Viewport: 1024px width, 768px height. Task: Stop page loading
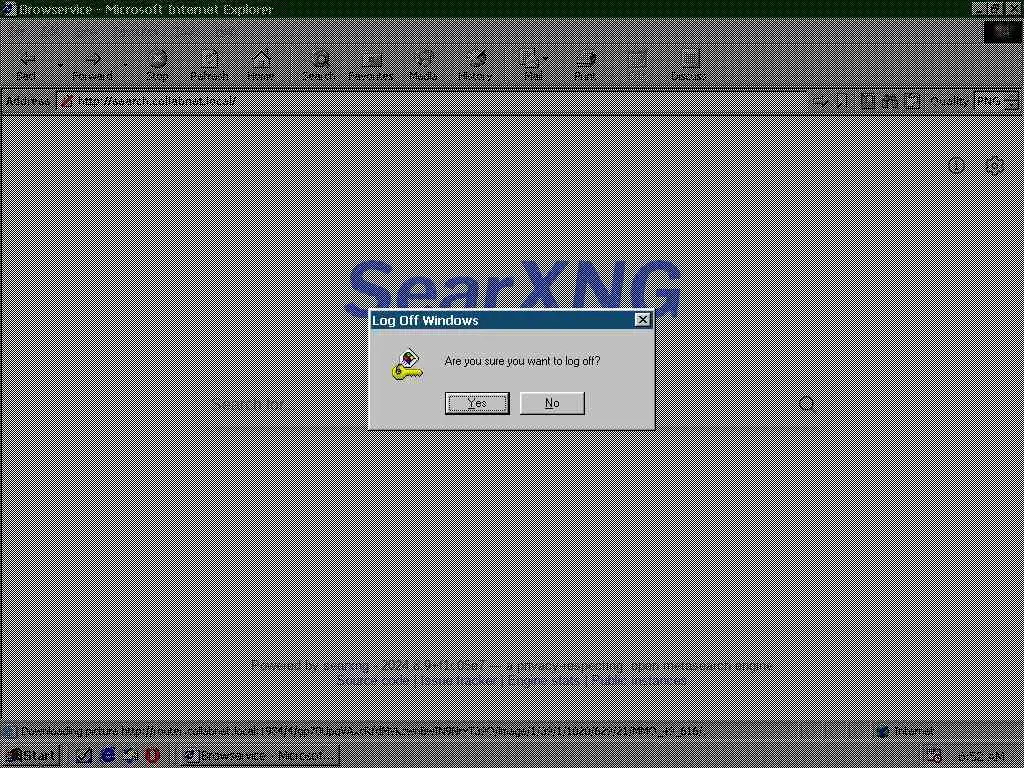pyautogui.click(x=157, y=65)
